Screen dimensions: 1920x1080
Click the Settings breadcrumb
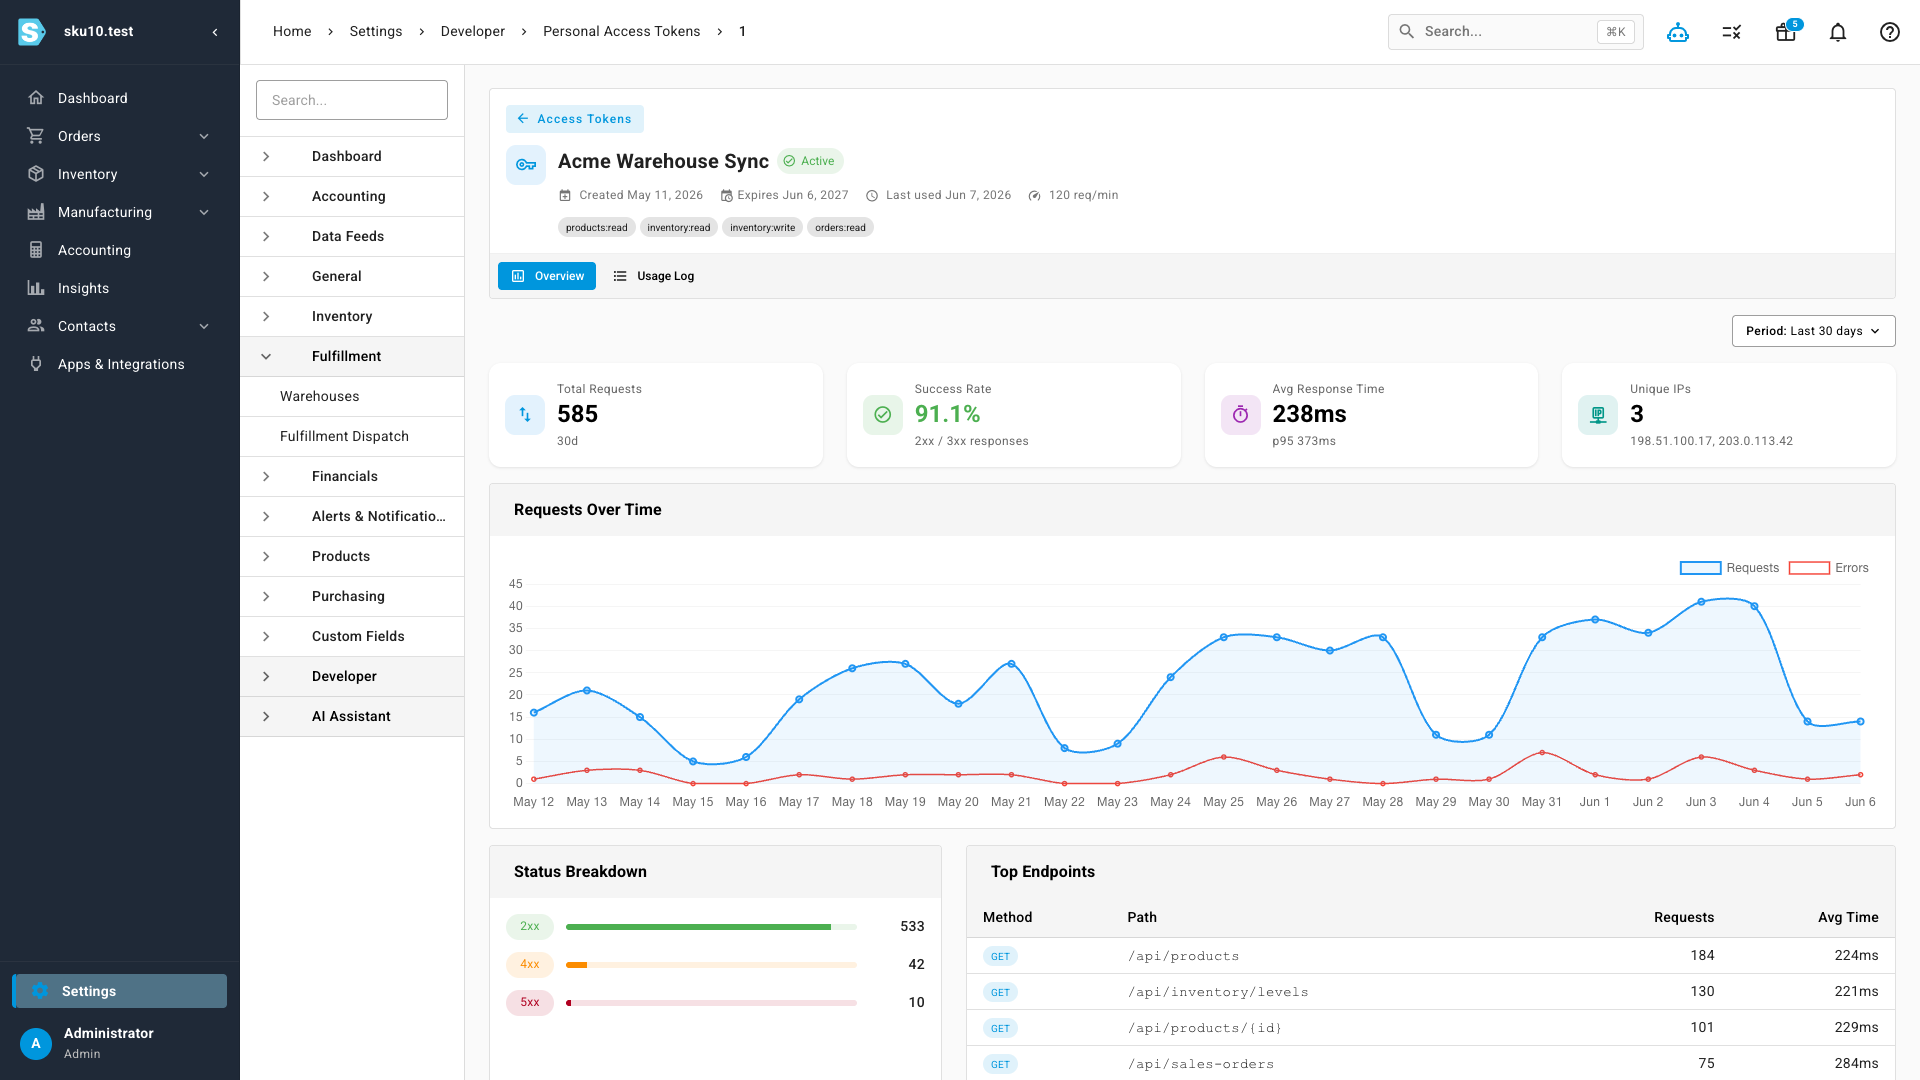pyautogui.click(x=376, y=32)
